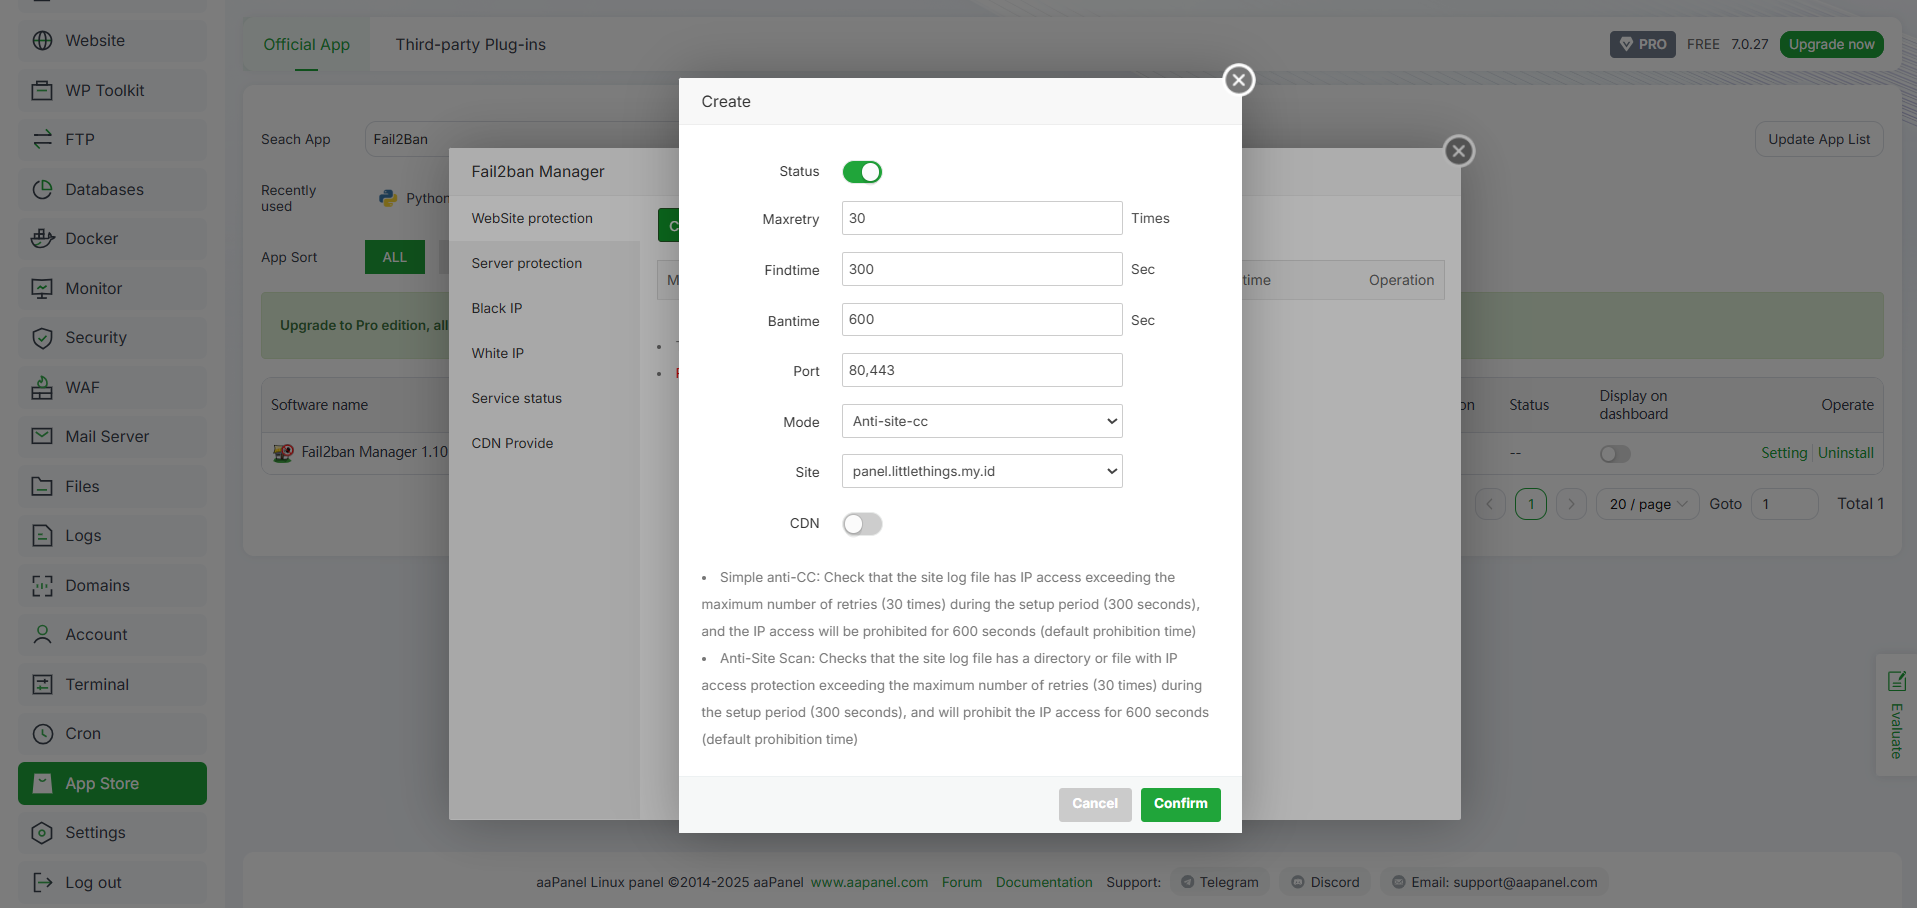This screenshot has height=908, width=1917.
Task: Switch to Third-party Plug-ins tab
Action: coord(470,44)
